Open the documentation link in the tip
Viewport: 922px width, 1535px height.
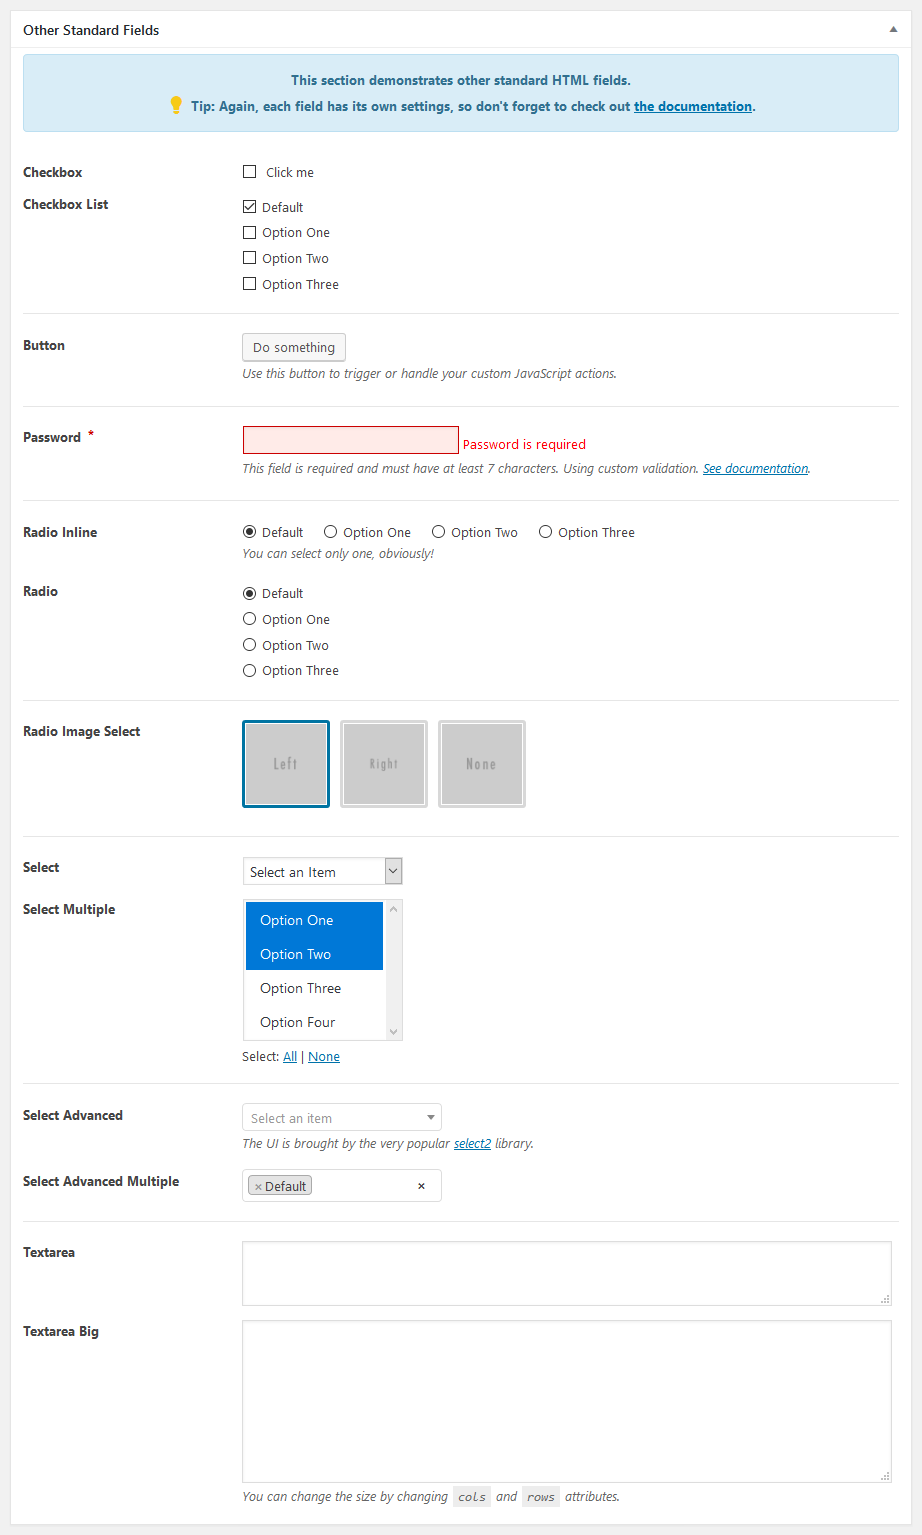[x=692, y=106]
